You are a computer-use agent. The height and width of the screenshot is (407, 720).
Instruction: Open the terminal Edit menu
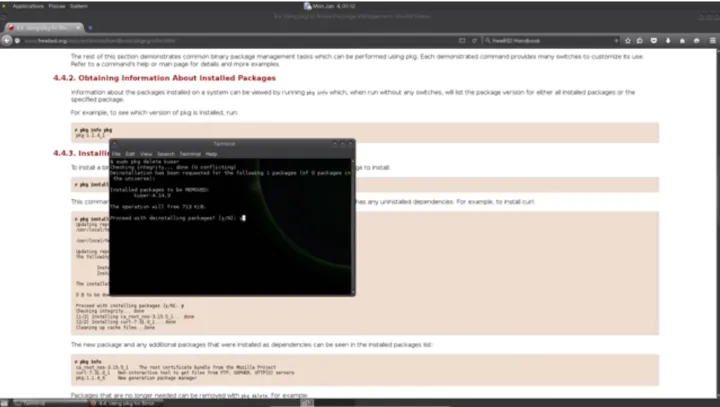click(130, 153)
